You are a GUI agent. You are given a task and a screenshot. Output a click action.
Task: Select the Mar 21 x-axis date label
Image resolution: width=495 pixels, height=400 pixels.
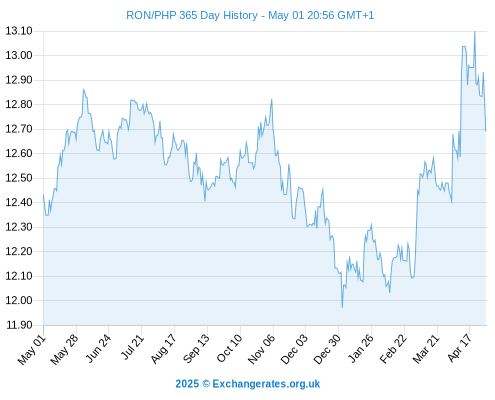426,349
